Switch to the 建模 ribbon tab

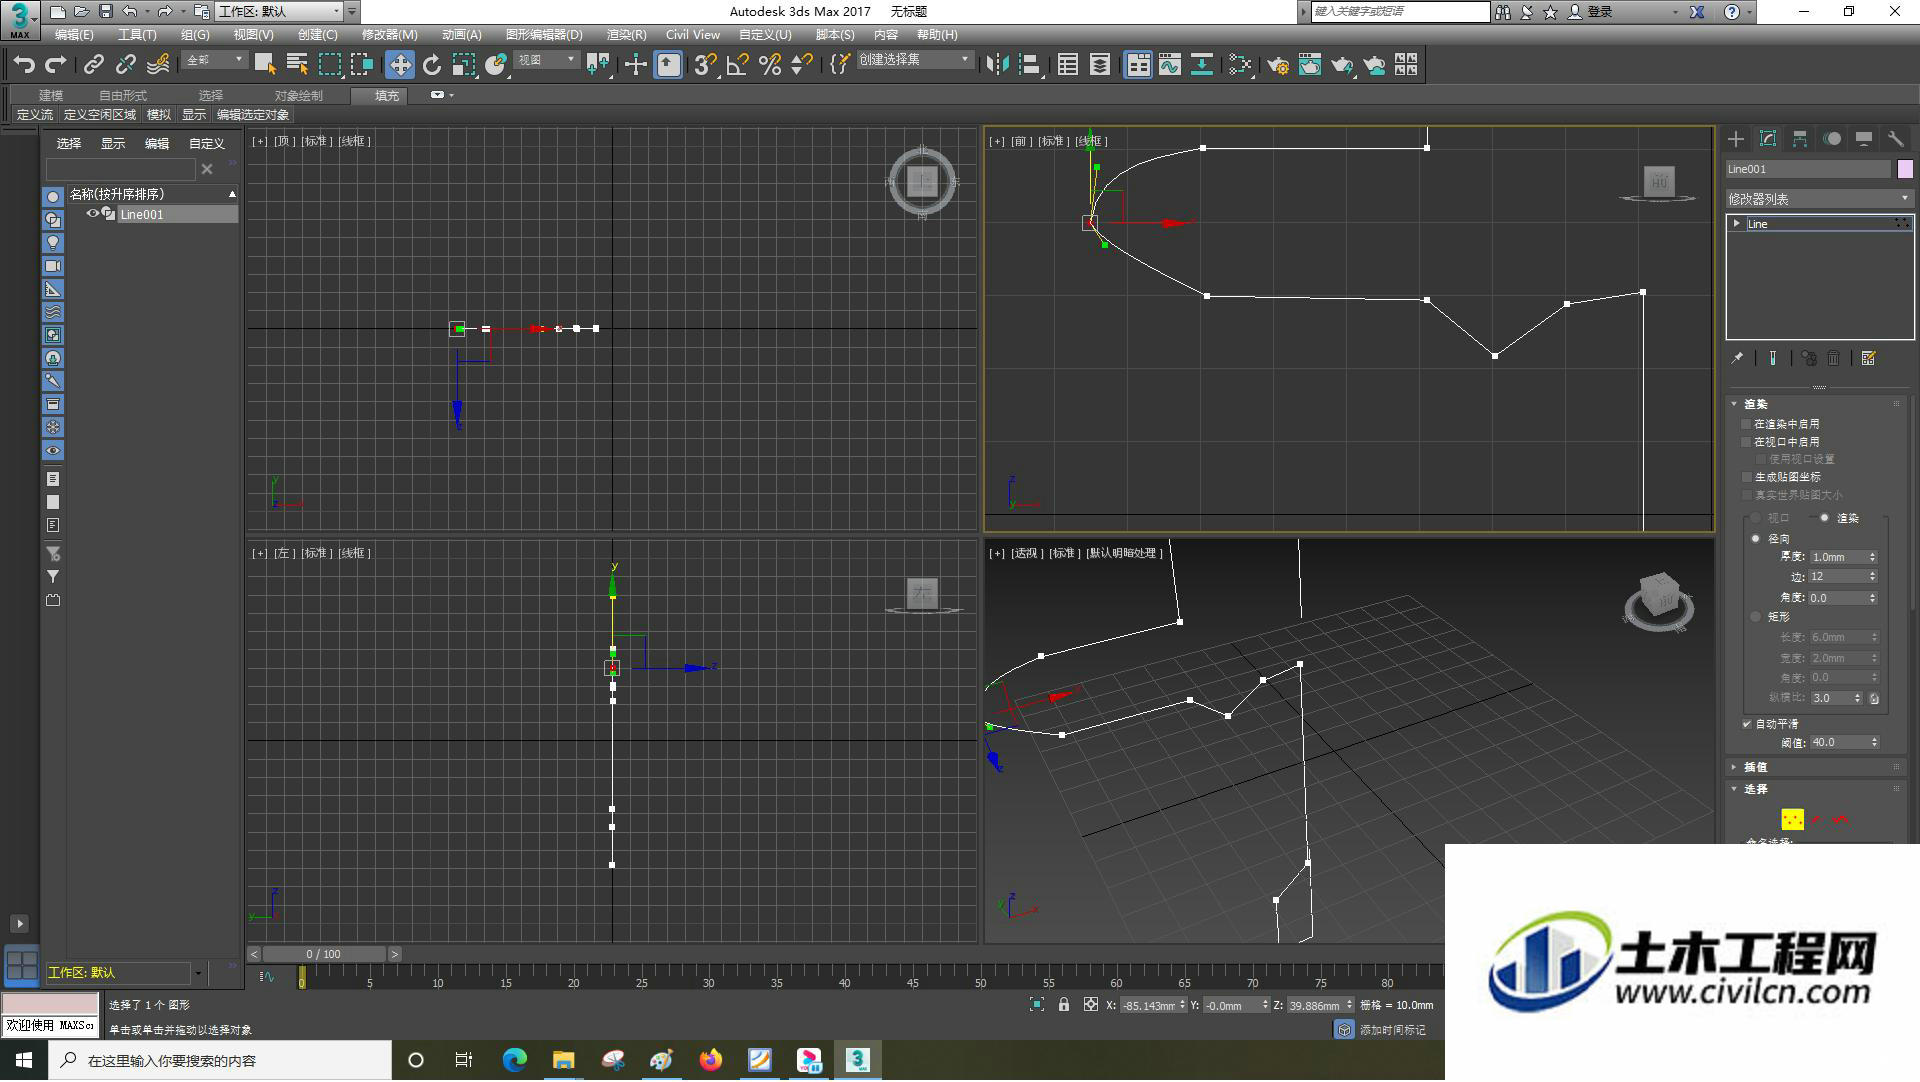50,95
